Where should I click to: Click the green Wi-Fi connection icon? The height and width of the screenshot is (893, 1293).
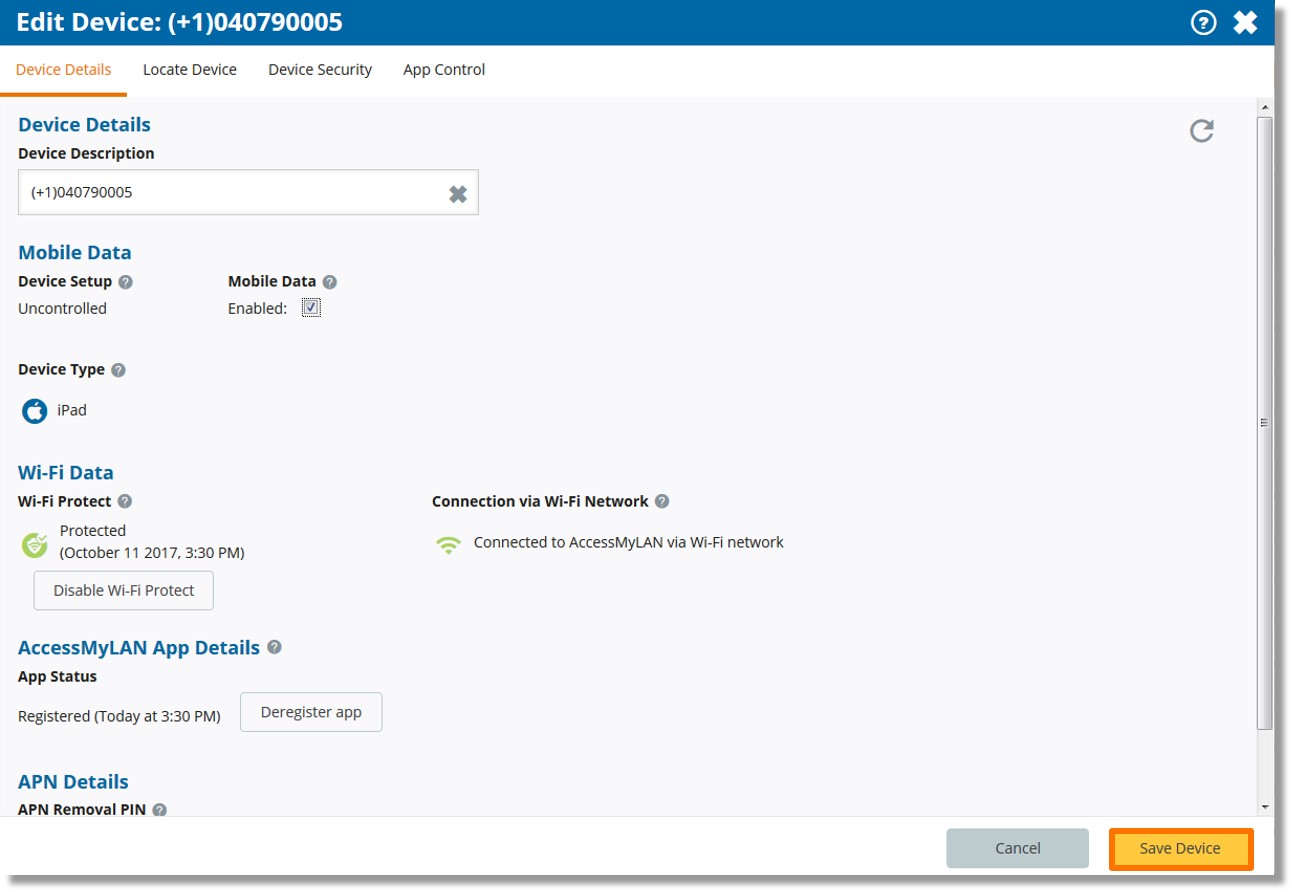[449, 545]
